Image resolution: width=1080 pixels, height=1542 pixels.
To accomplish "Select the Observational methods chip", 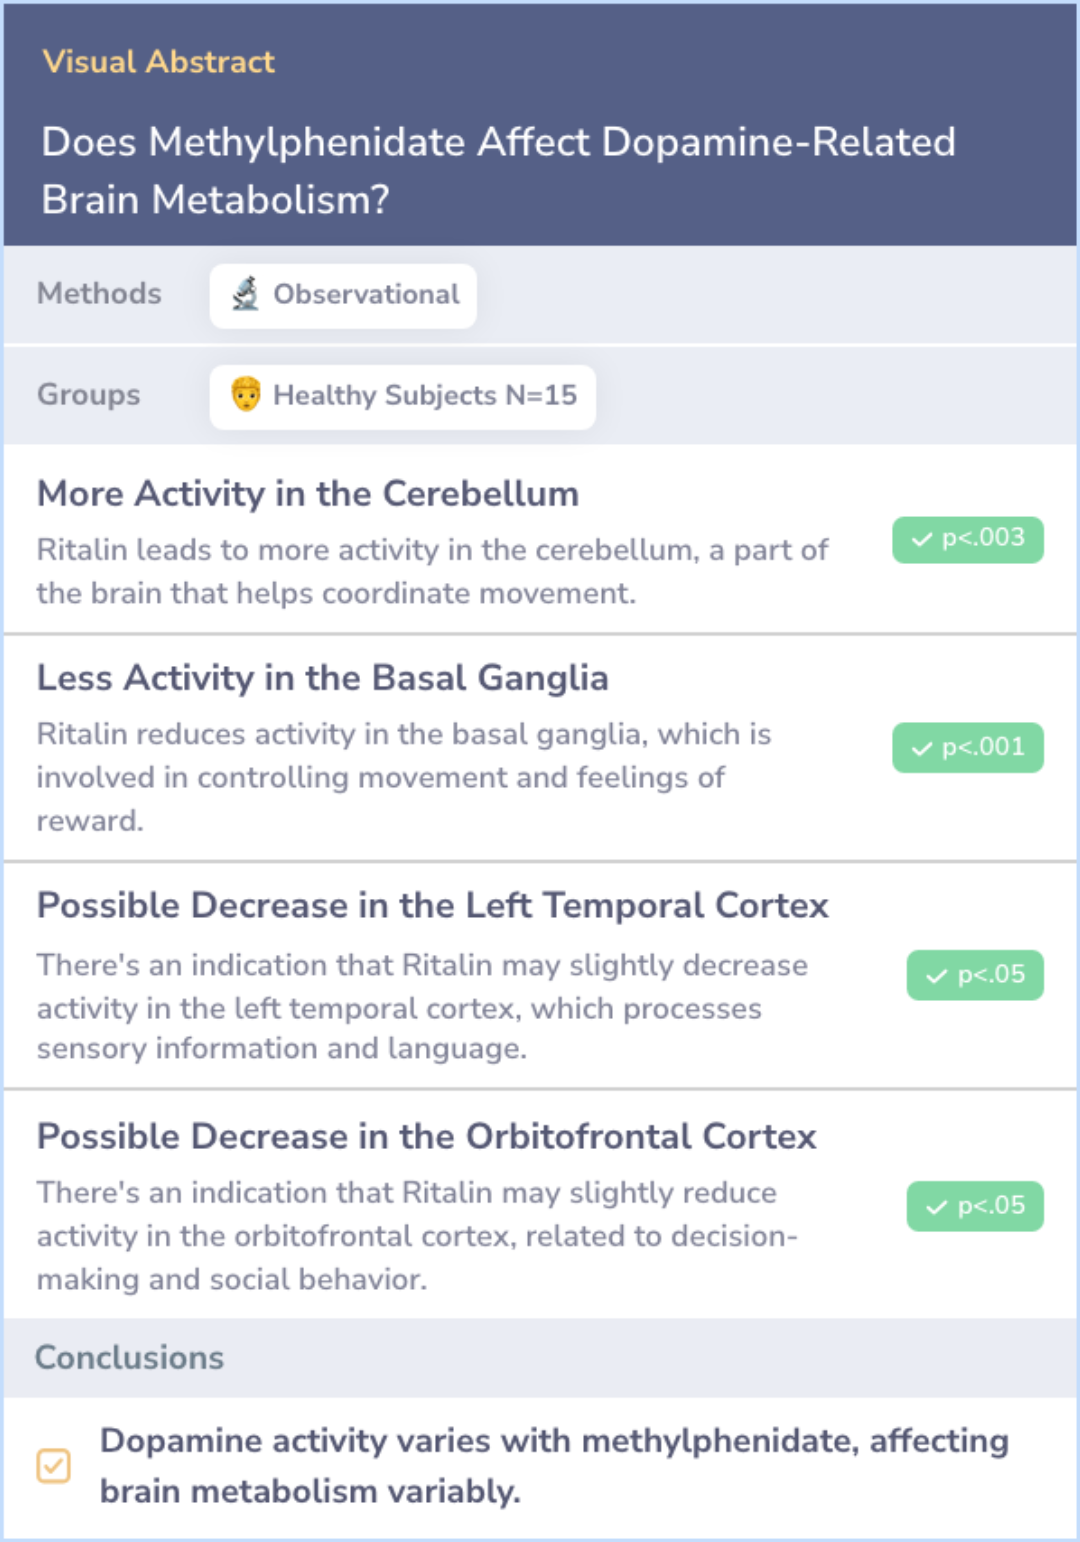I will coord(343,295).
